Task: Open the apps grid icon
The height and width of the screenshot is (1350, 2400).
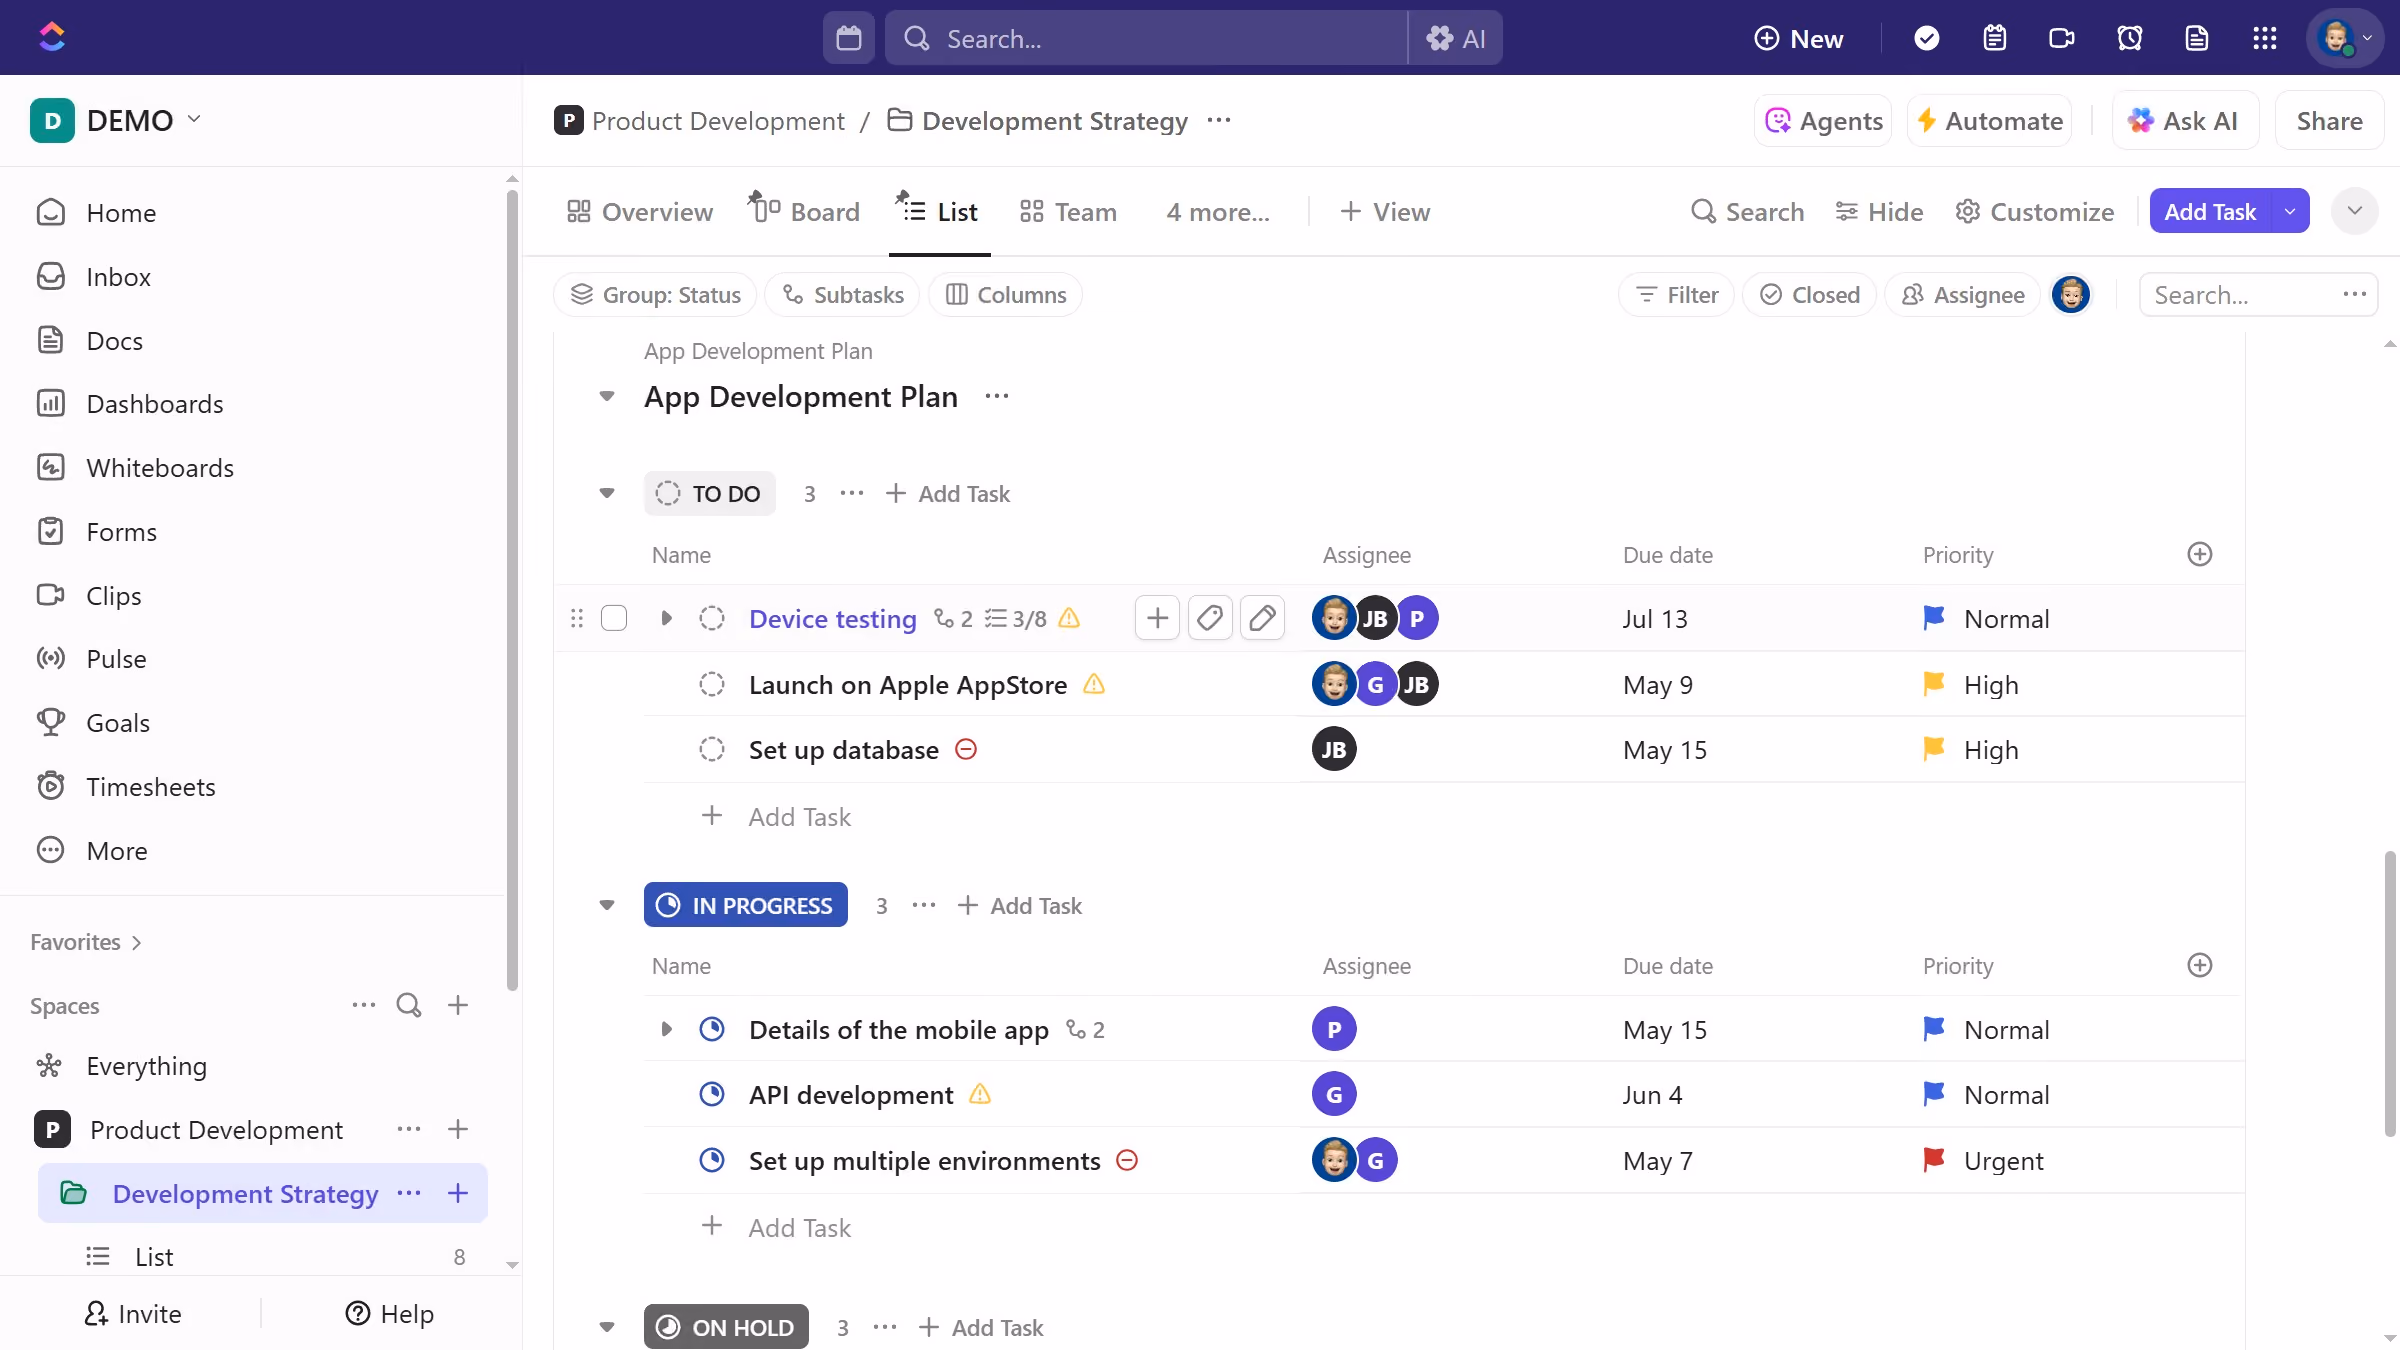Action: click(x=2264, y=38)
